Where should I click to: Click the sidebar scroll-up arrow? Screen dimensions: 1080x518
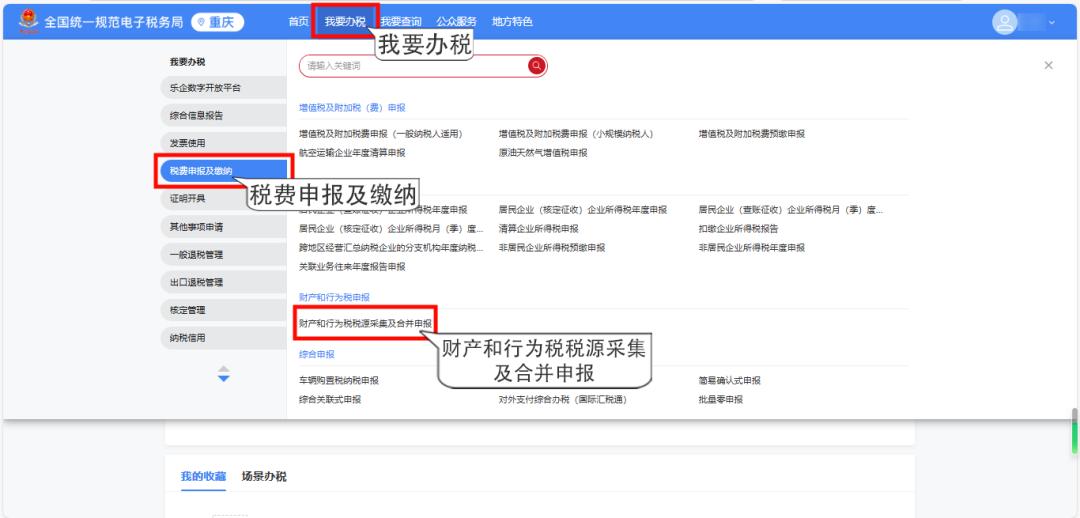point(224,369)
